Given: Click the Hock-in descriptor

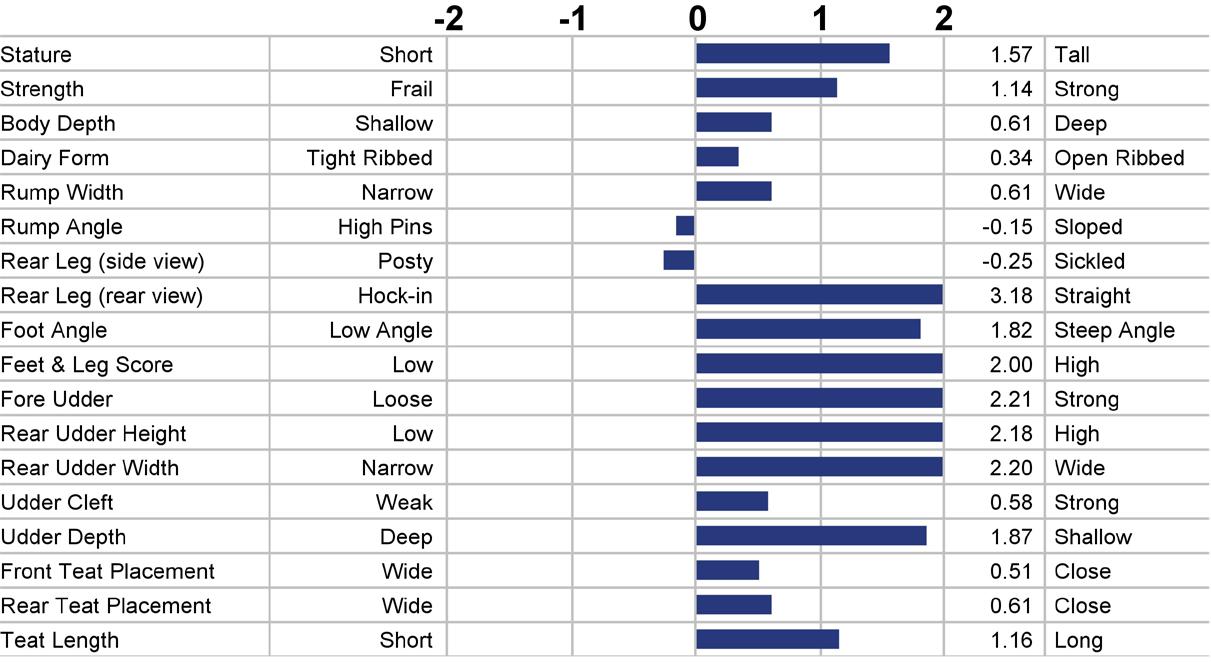Looking at the screenshot, I should [395, 296].
